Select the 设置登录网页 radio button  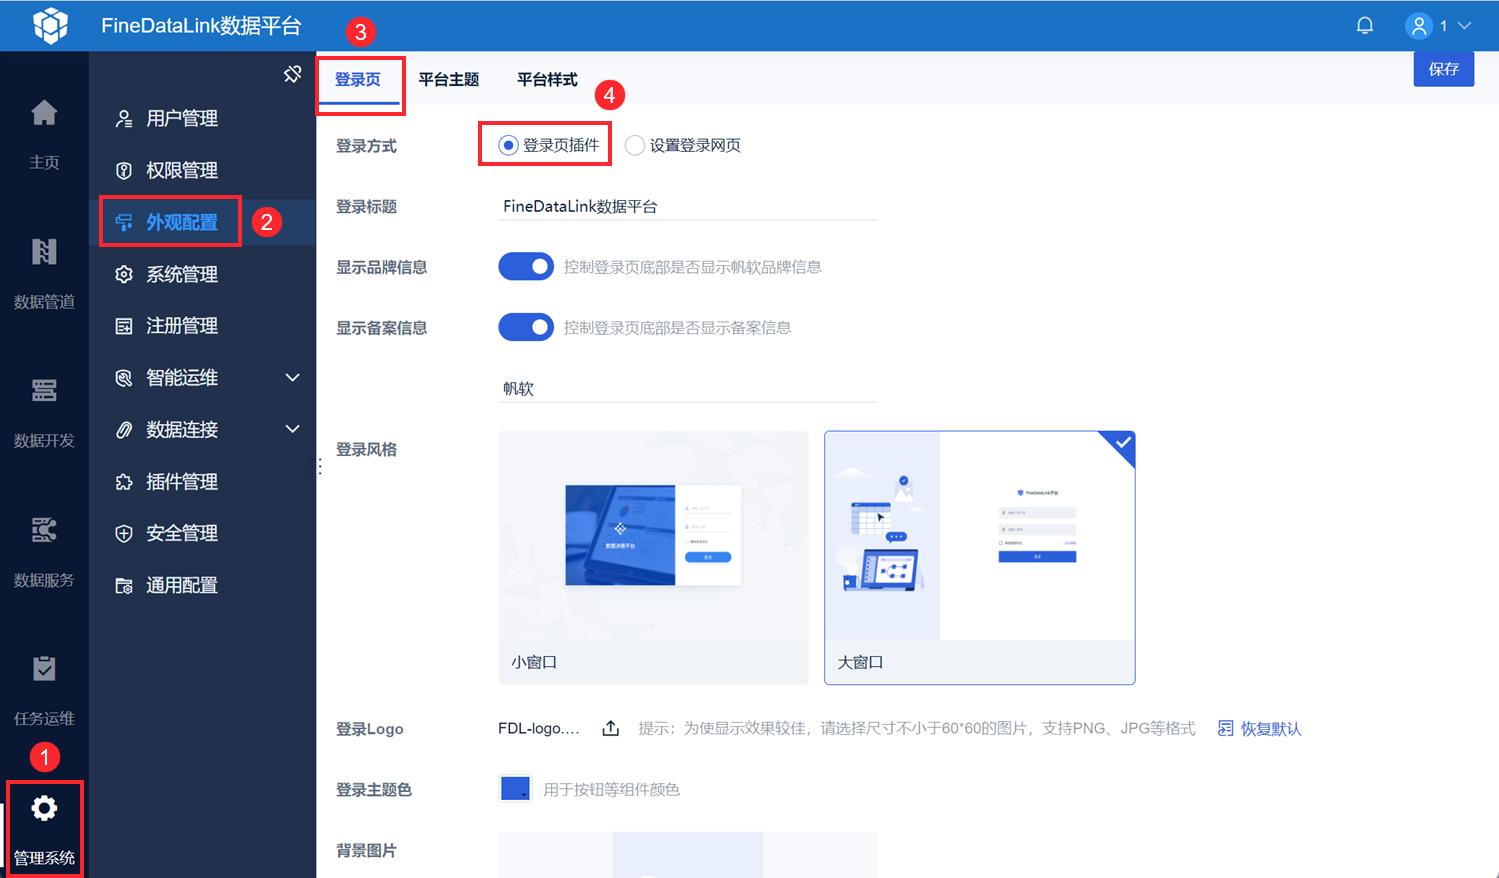coord(634,146)
